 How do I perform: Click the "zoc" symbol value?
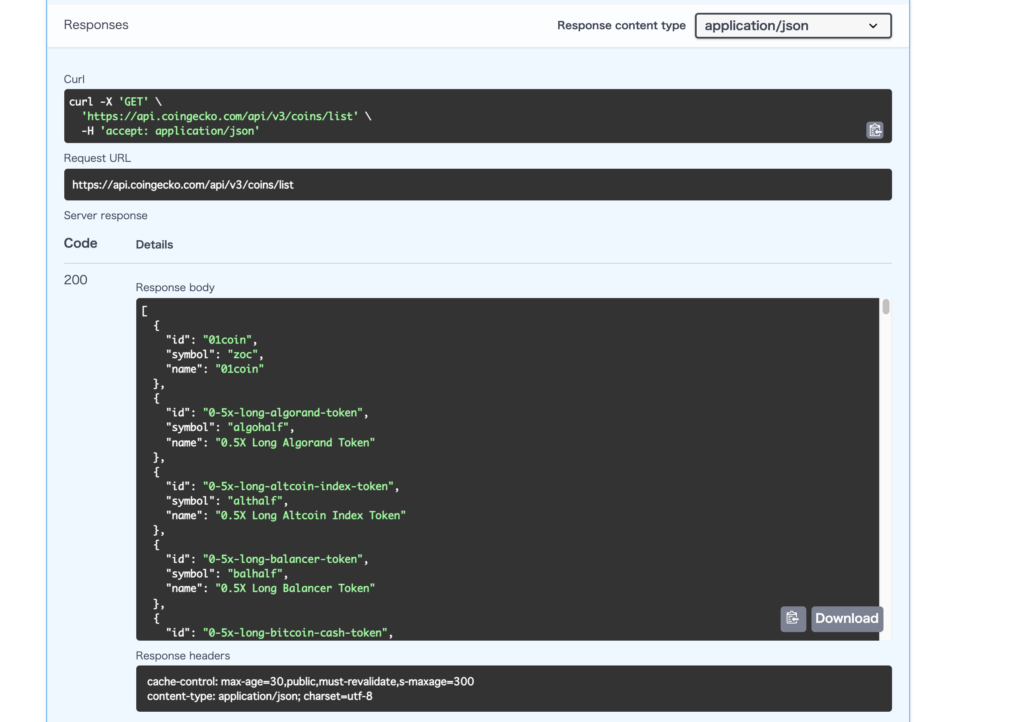click(245, 352)
